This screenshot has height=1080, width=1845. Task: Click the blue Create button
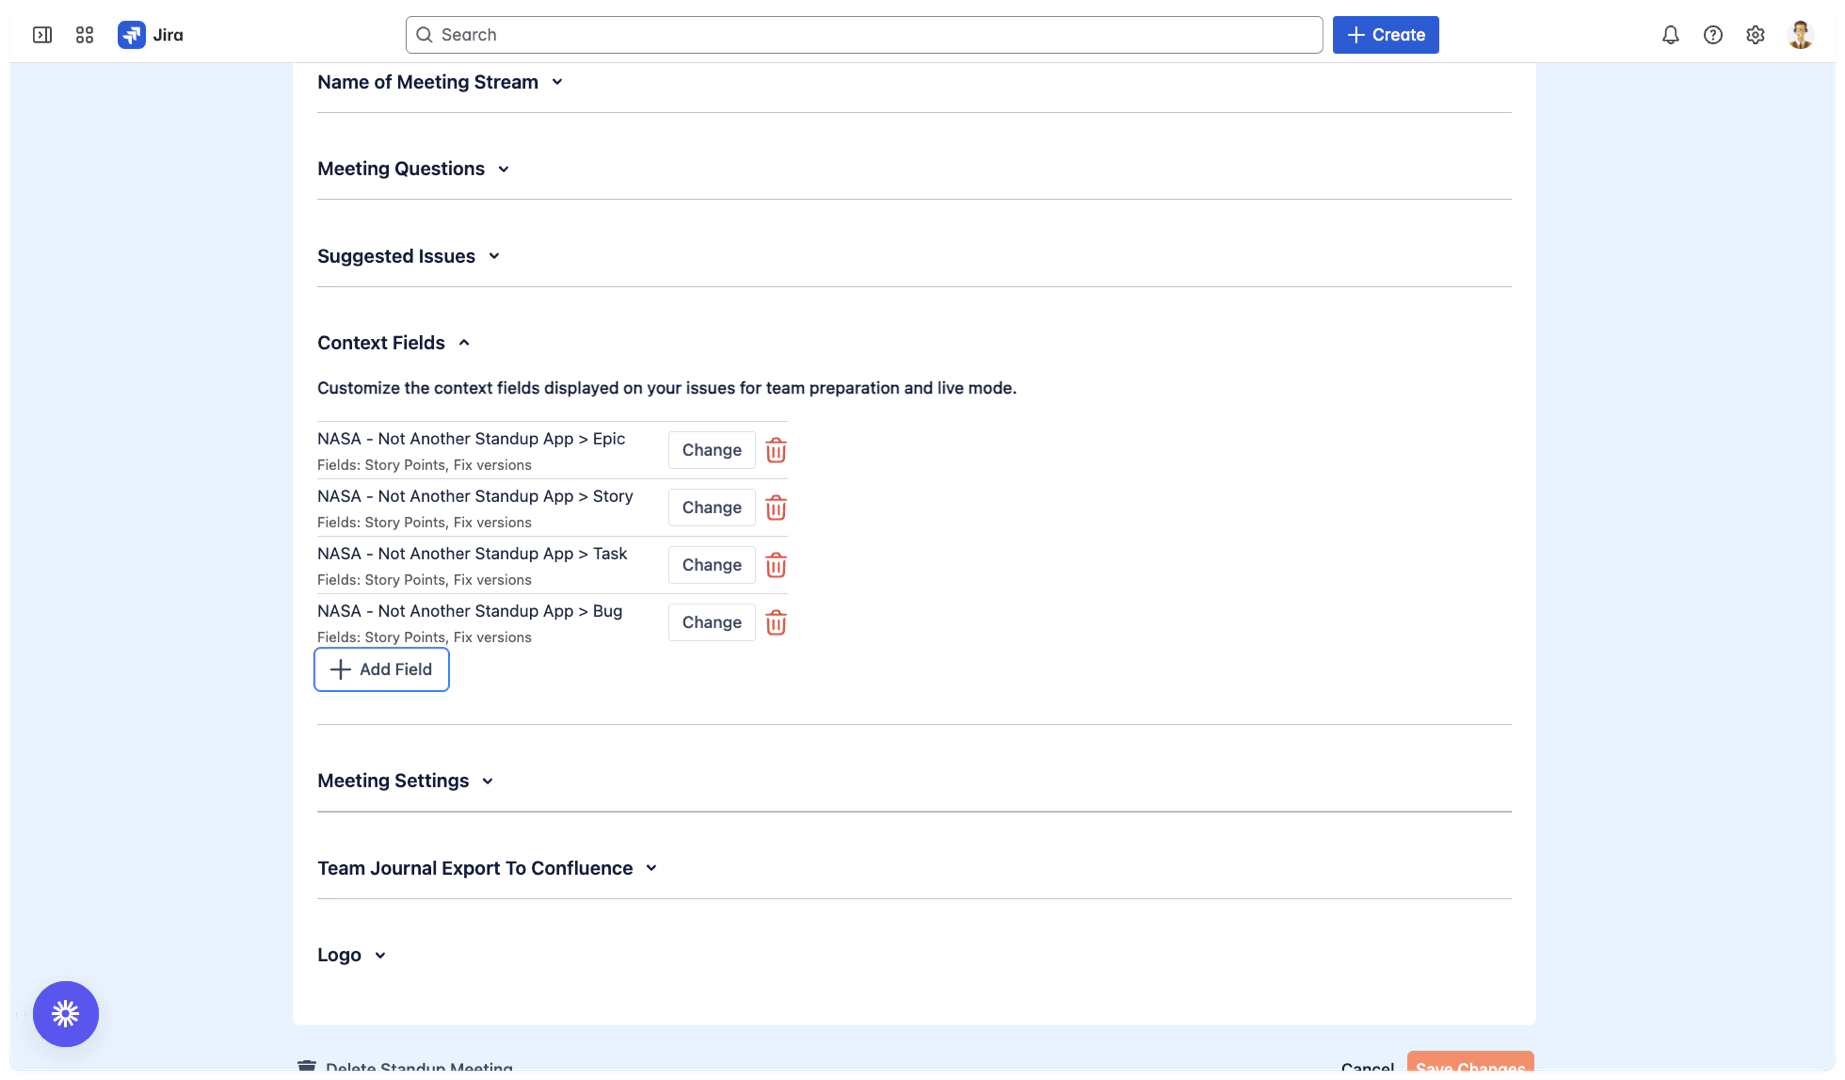tap(1385, 35)
